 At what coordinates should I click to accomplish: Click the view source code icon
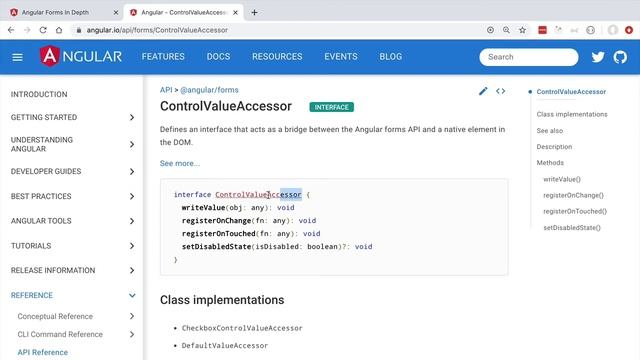click(x=500, y=91)
